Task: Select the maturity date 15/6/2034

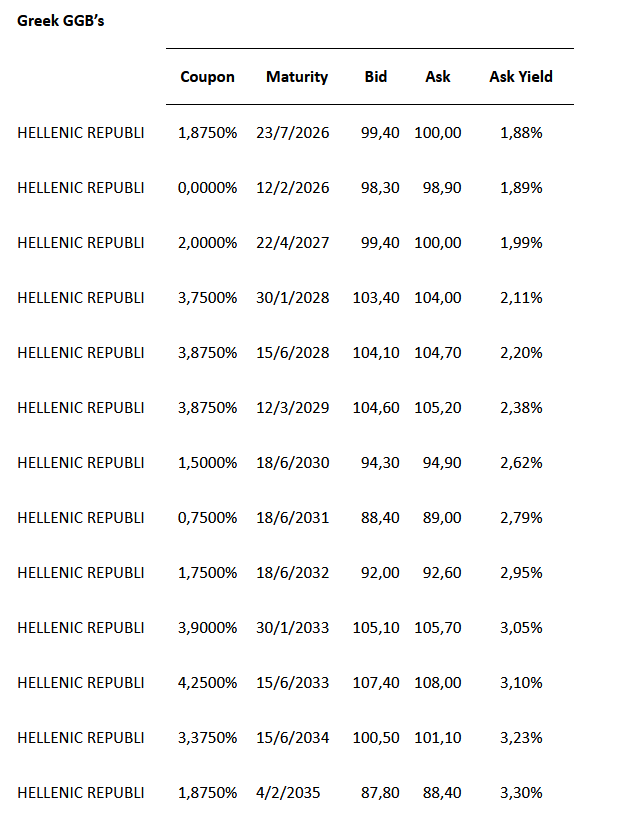Action: pyautogui.click(x=292, y=737)
